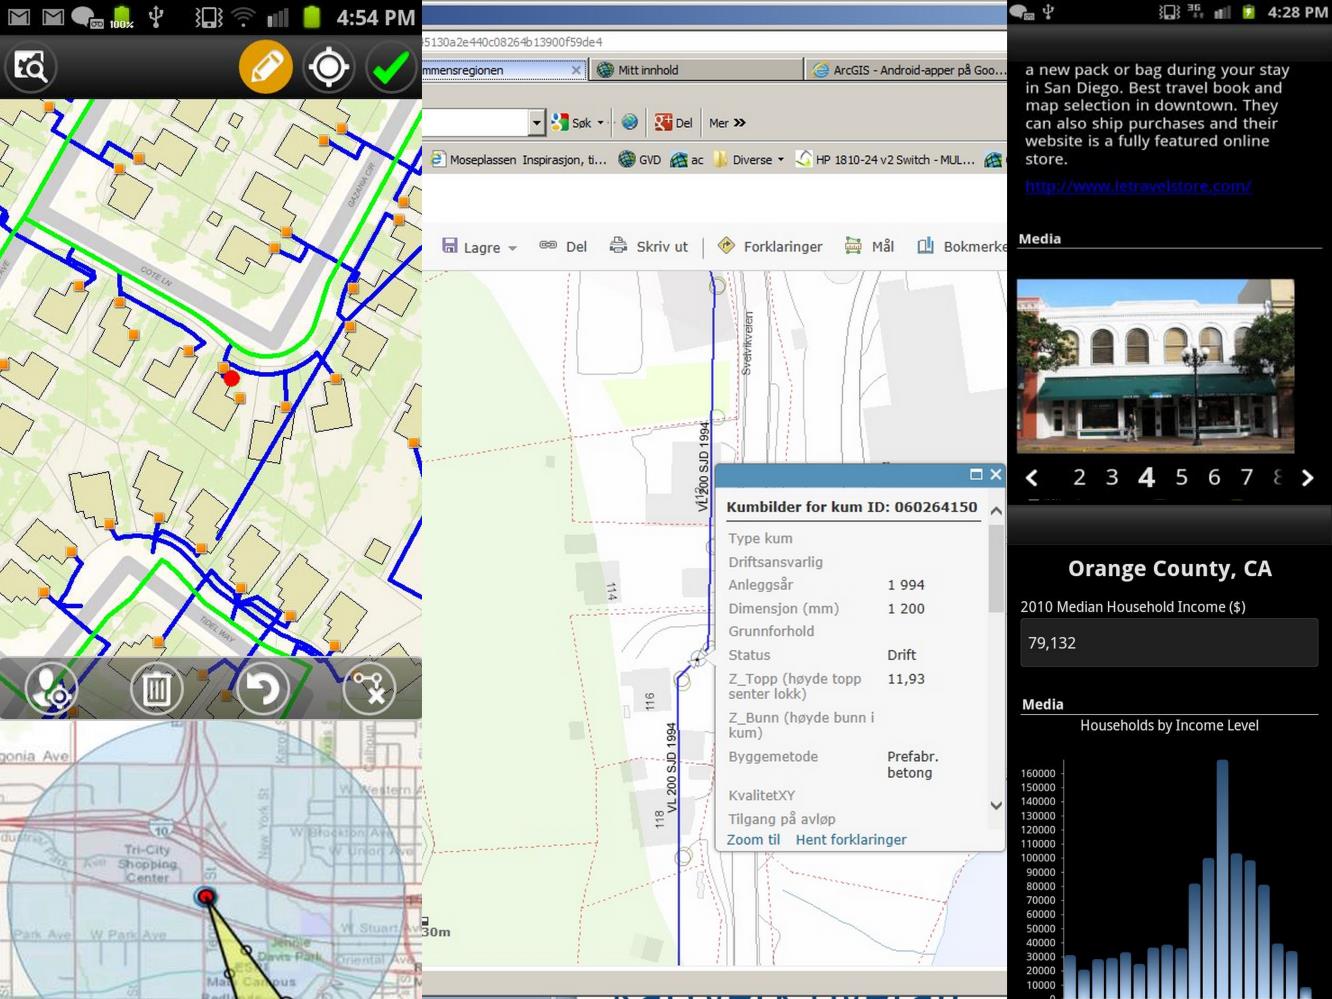Select media page number 5
Screen dimensions: 1332x999
tap(1181, 477)
